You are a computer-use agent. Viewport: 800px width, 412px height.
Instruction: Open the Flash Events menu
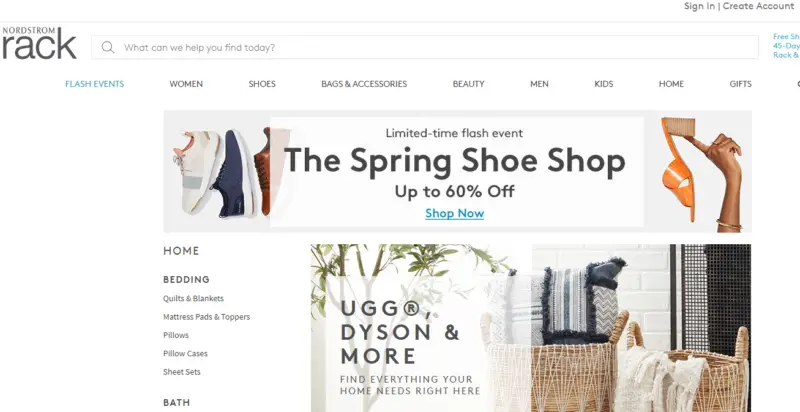94,84
